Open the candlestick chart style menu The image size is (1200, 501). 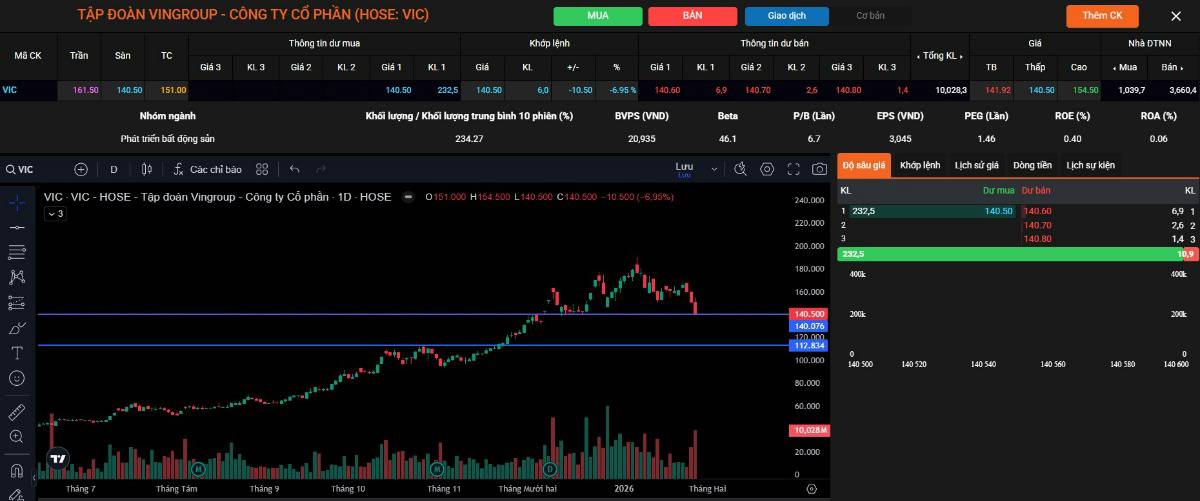147,169
